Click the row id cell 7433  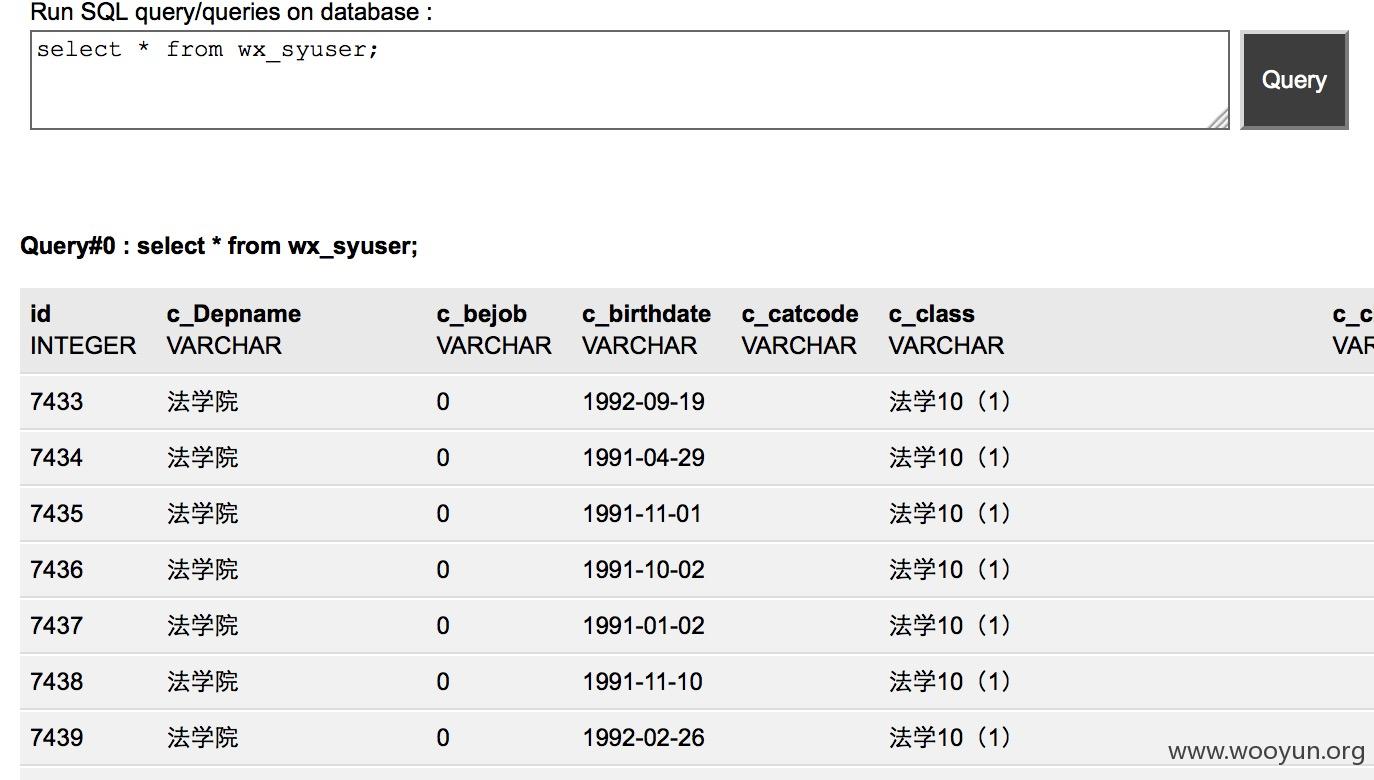pyautogui.click(x=57, y=402)
